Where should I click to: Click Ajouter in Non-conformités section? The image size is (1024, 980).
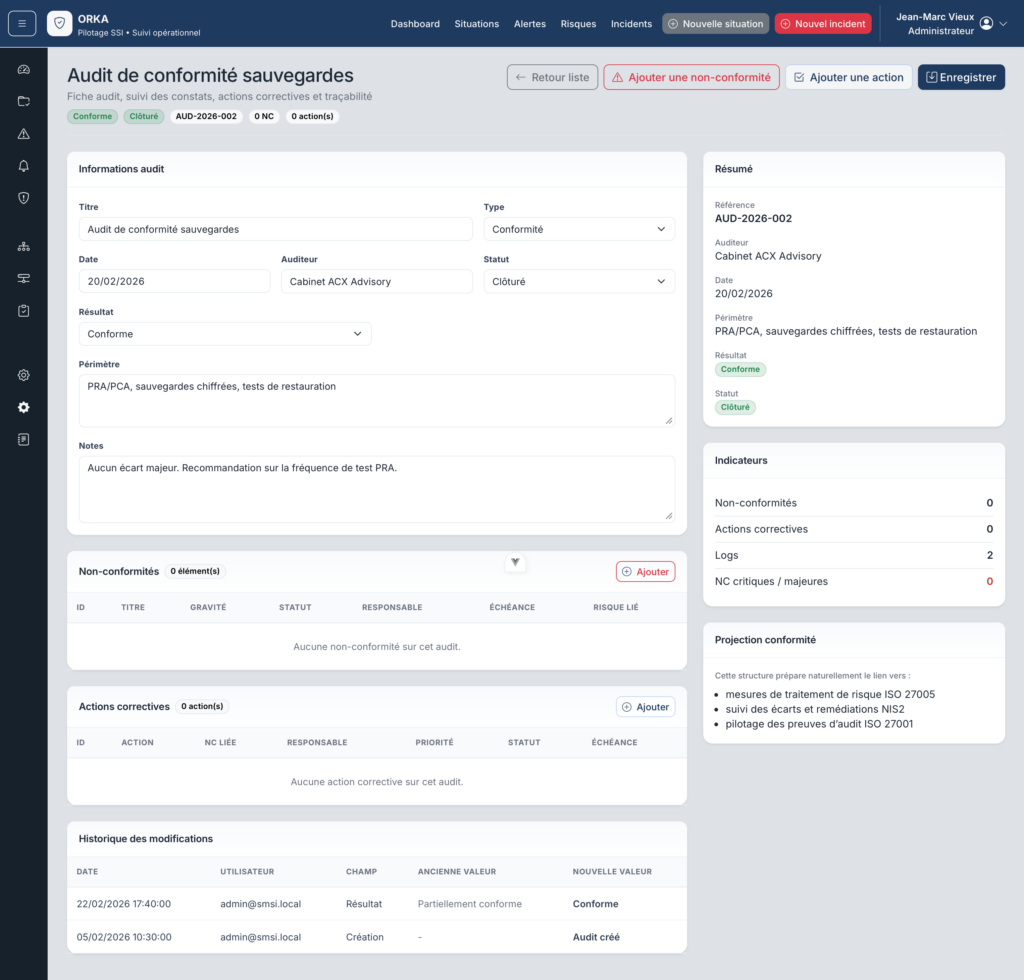tap(645, 571)
